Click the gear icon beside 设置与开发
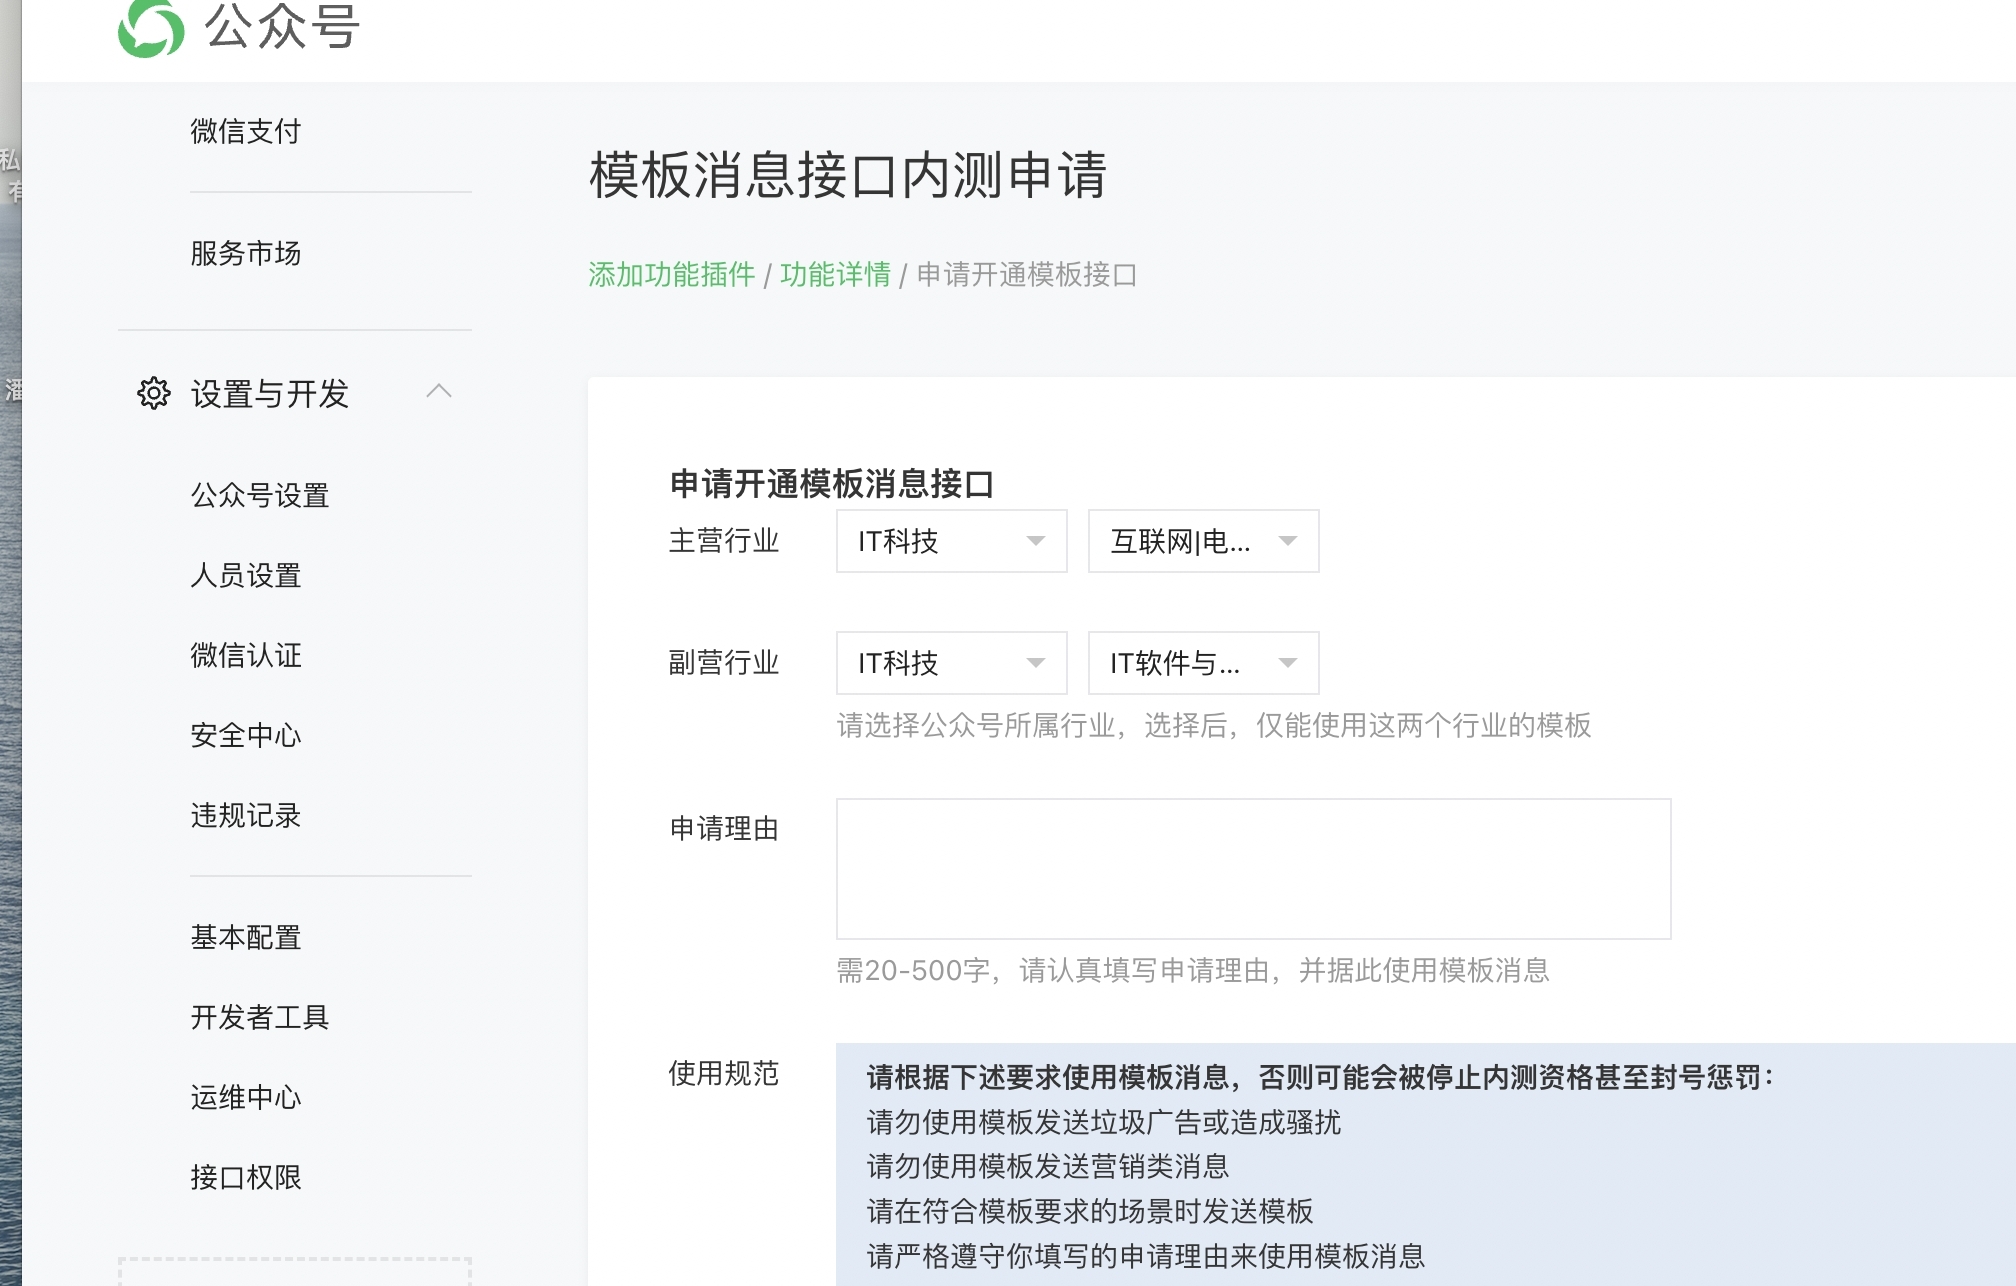Screen dimensions: 2016x1286 pyautogui.click(x=154, y=393)
